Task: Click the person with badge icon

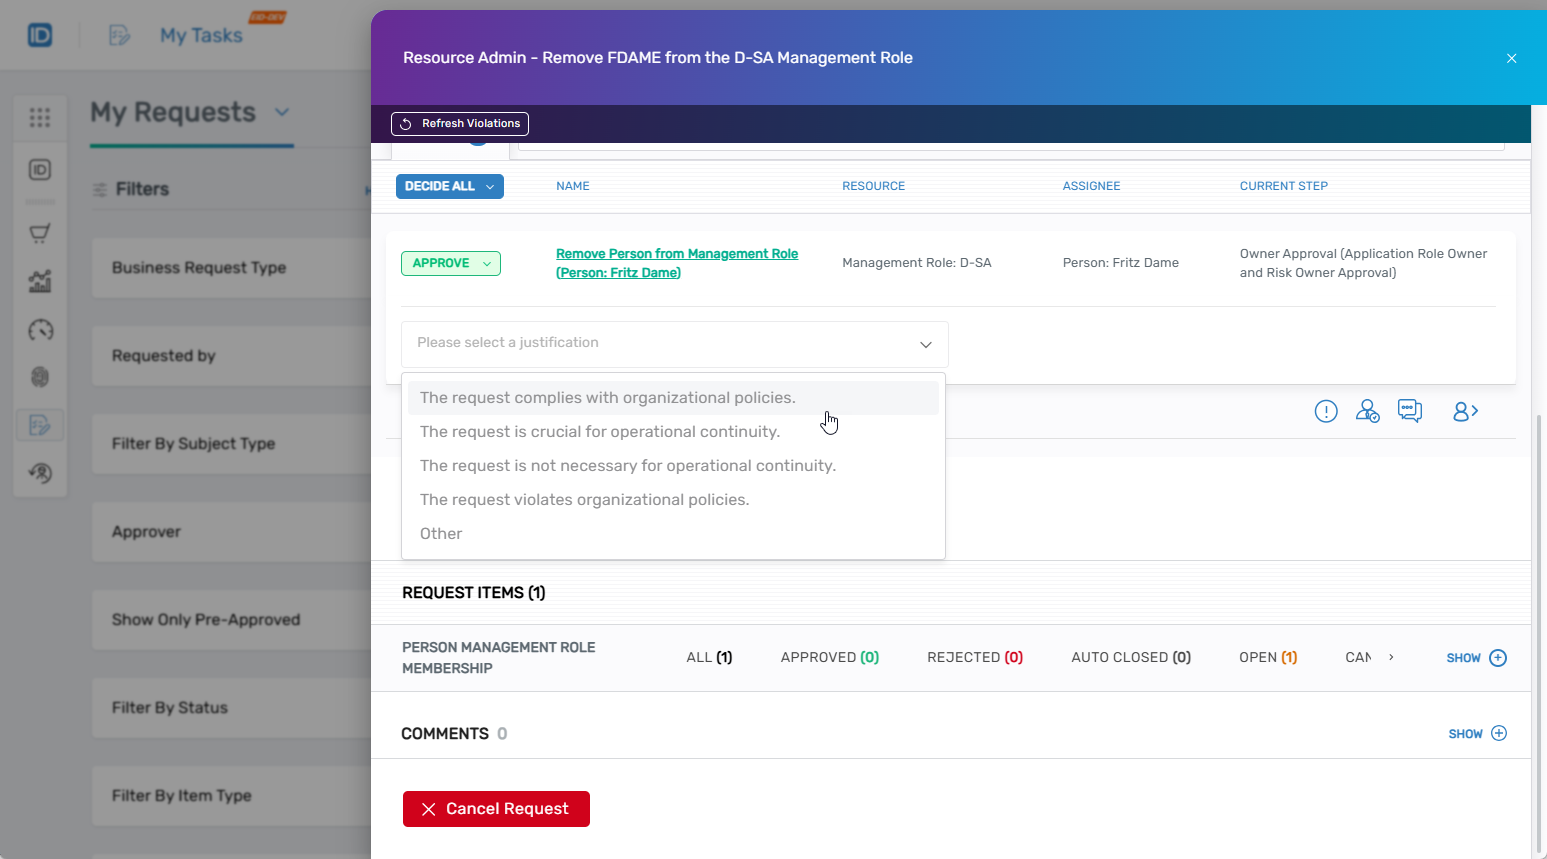Action: coord(1367,411)
